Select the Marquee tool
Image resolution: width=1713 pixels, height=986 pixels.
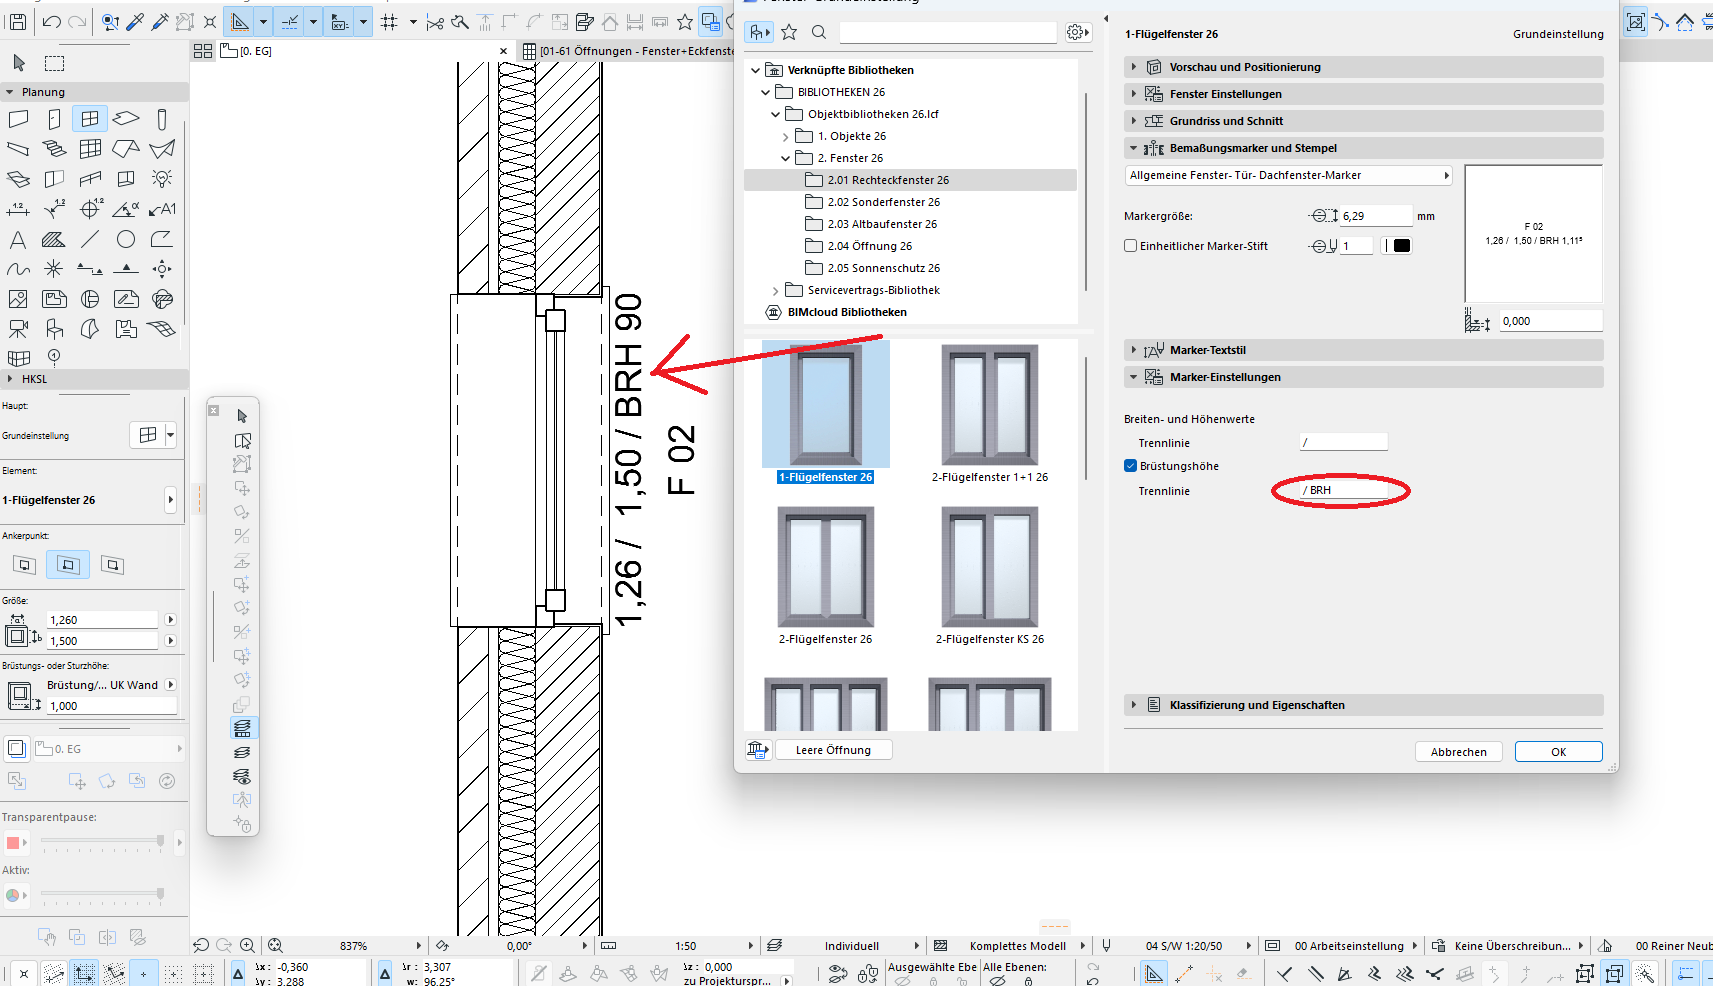pos(55,63)
